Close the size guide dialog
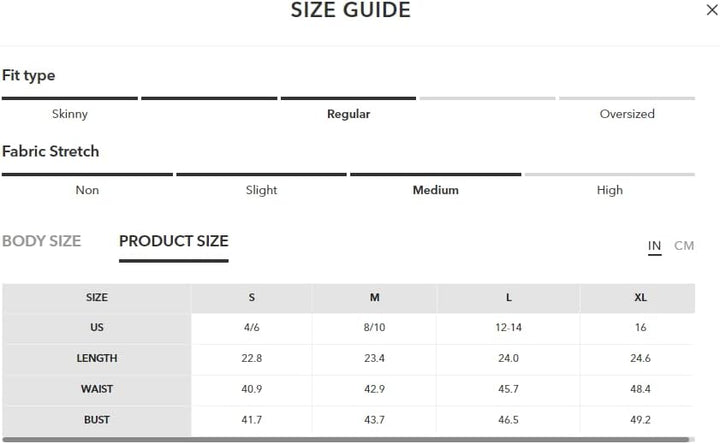Screen dimensions: 720x444 [x=711, y=10]
